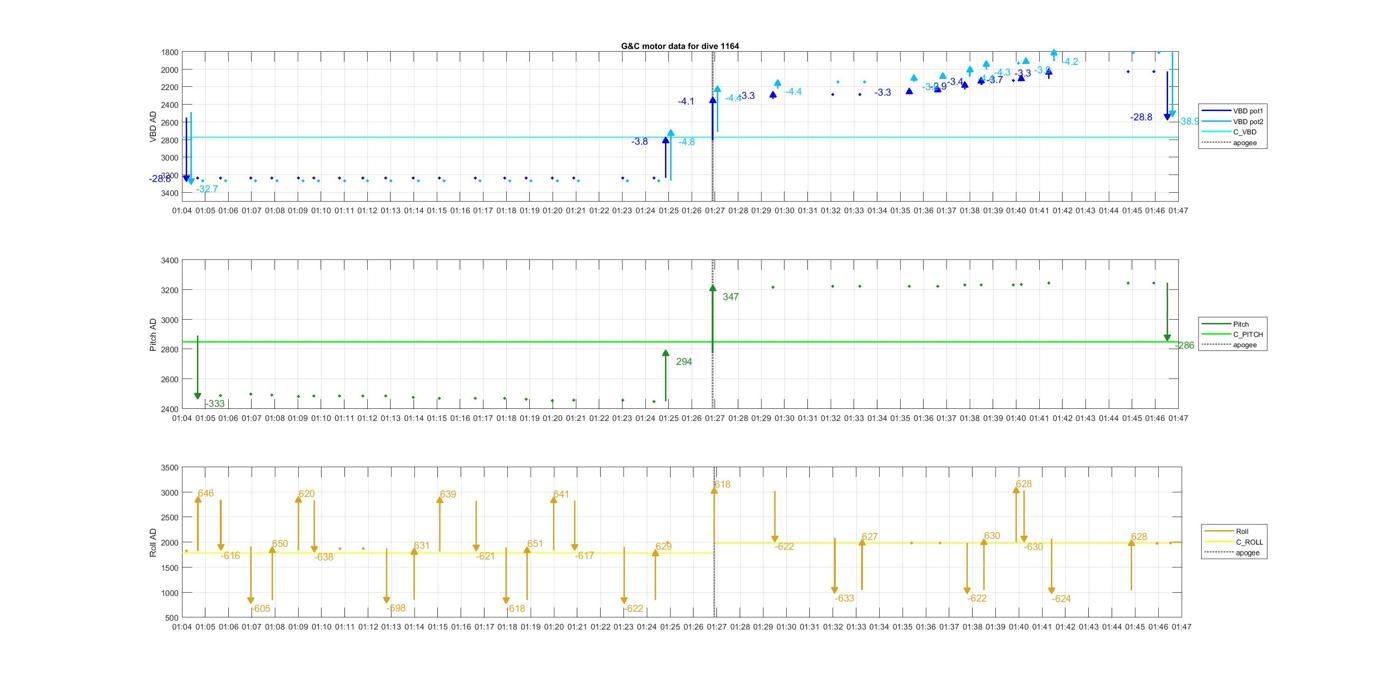
Task: Click 'apogee' in the Pitch legend
Action: coord(1244,345)
